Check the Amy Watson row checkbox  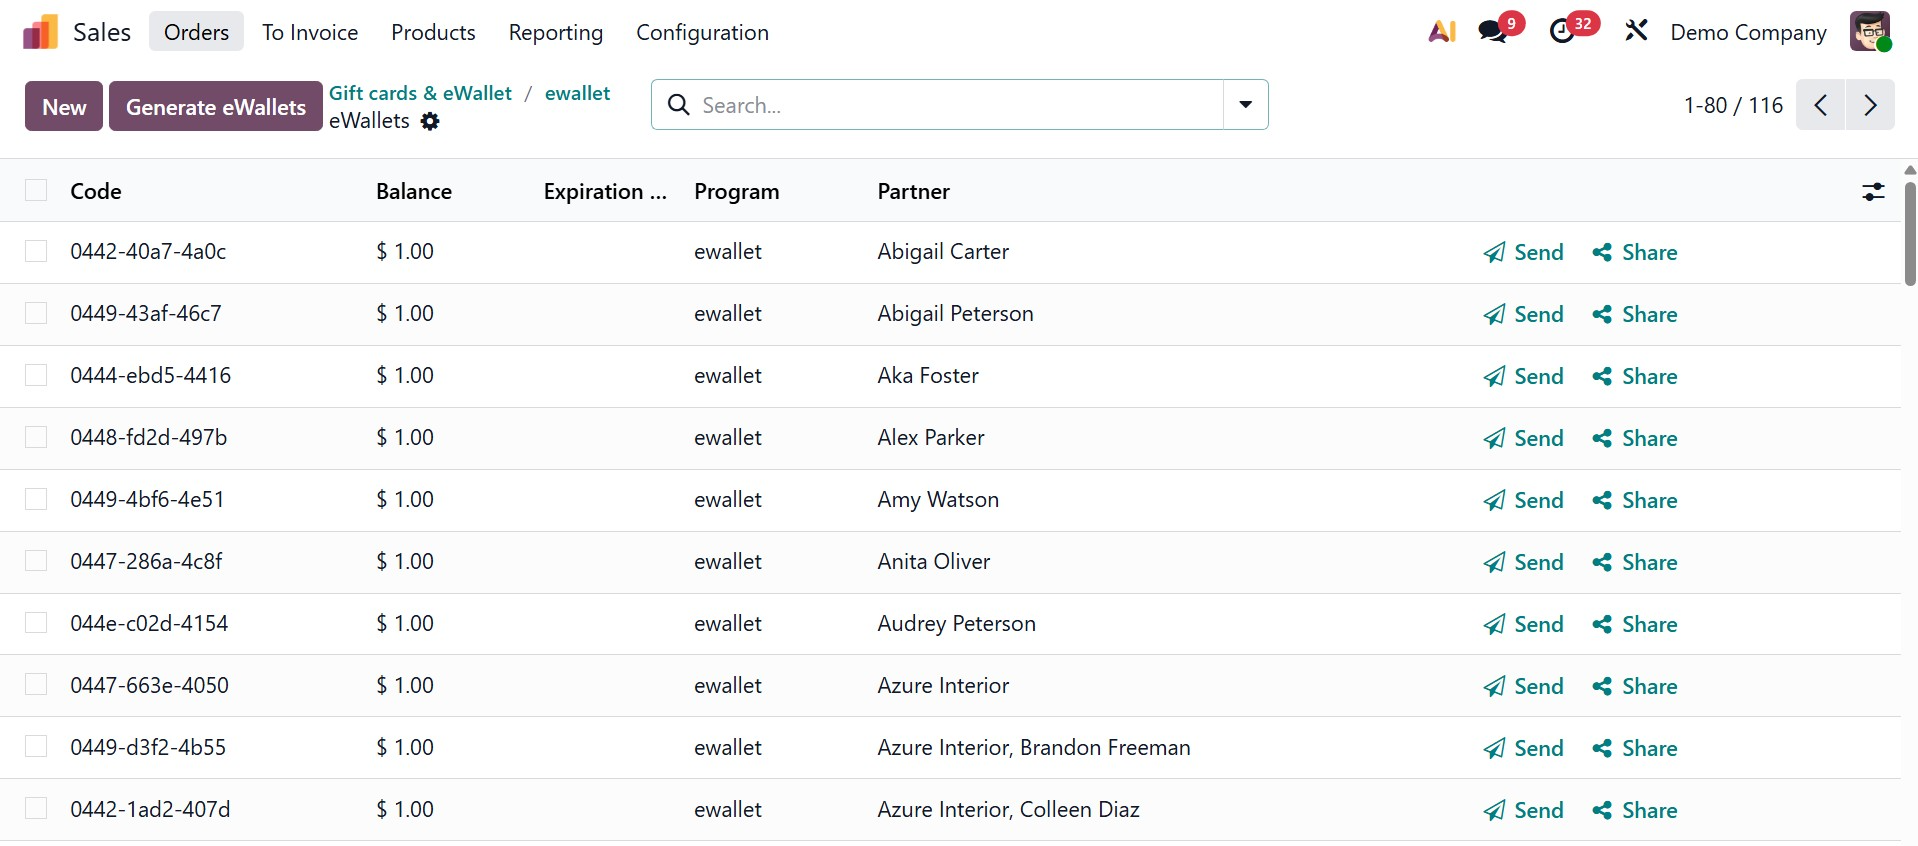point(36,500)
